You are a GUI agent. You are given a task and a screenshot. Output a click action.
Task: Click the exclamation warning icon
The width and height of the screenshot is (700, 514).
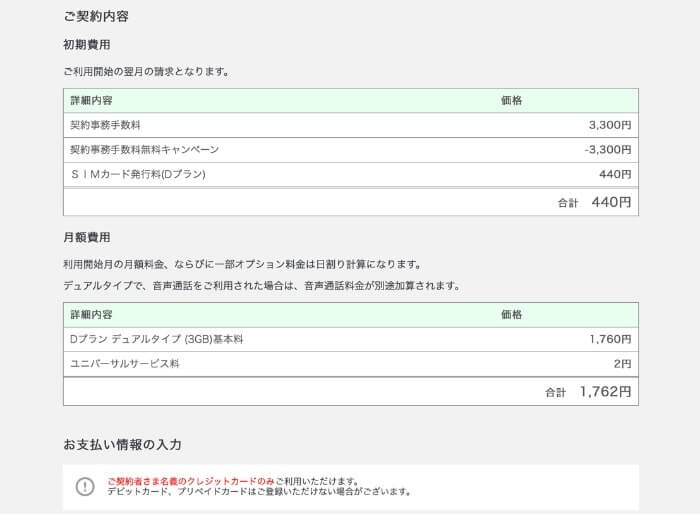(x=85, y=486)
